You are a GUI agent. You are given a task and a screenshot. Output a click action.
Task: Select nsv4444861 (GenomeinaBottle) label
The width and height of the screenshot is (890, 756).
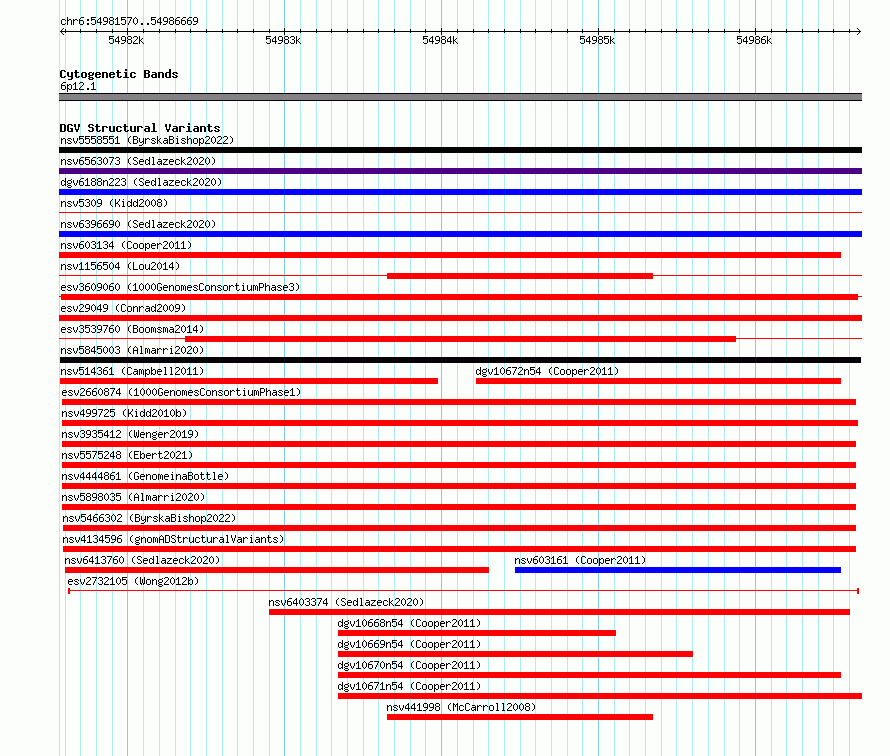coord(145,476)
